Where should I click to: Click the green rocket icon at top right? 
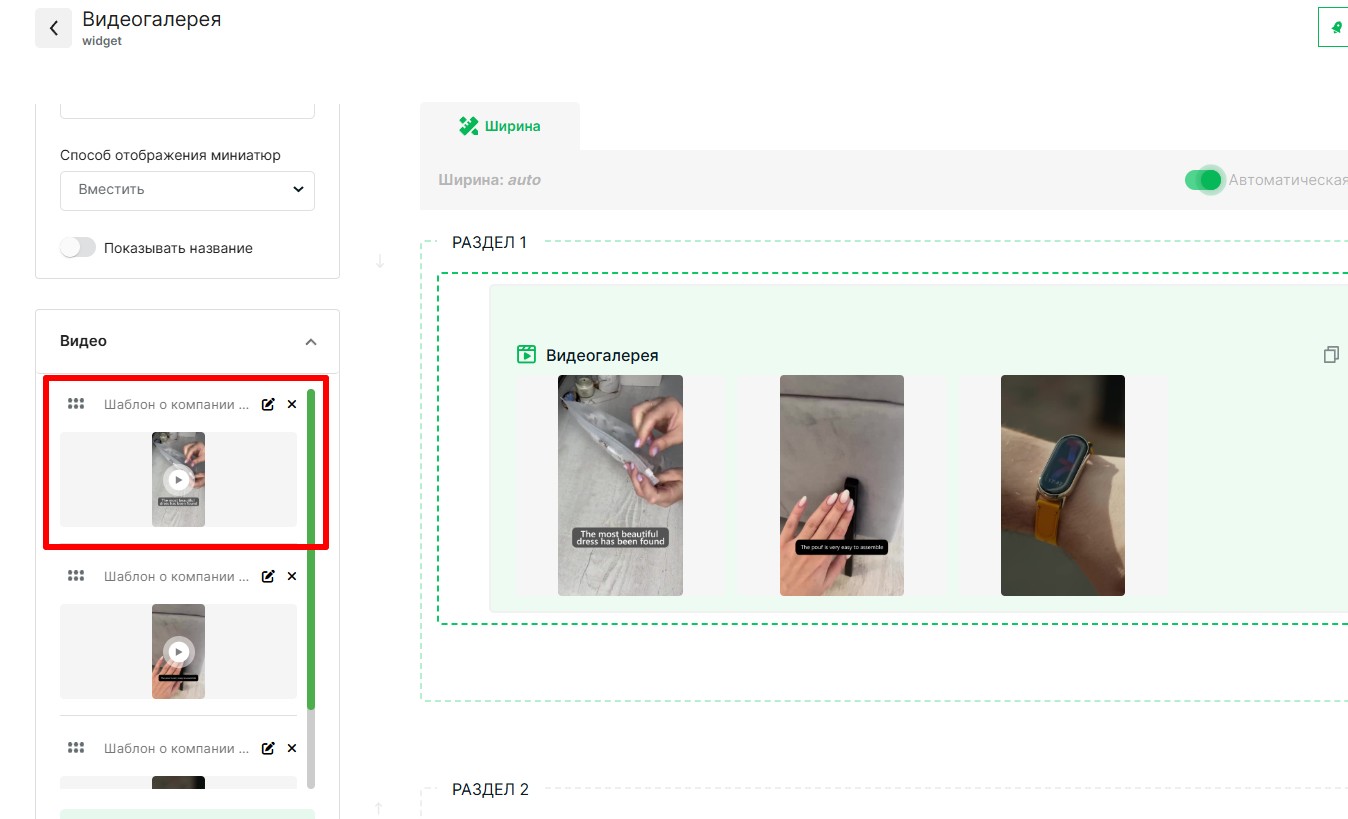point(1335,28)
